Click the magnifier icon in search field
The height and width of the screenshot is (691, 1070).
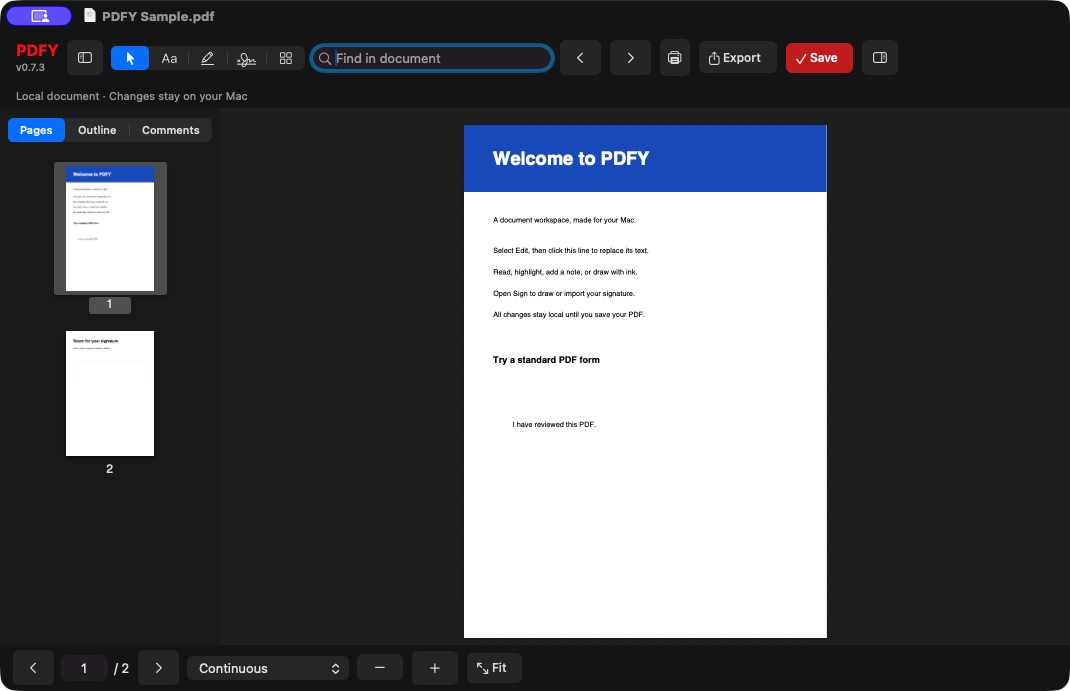coord(325,59)
